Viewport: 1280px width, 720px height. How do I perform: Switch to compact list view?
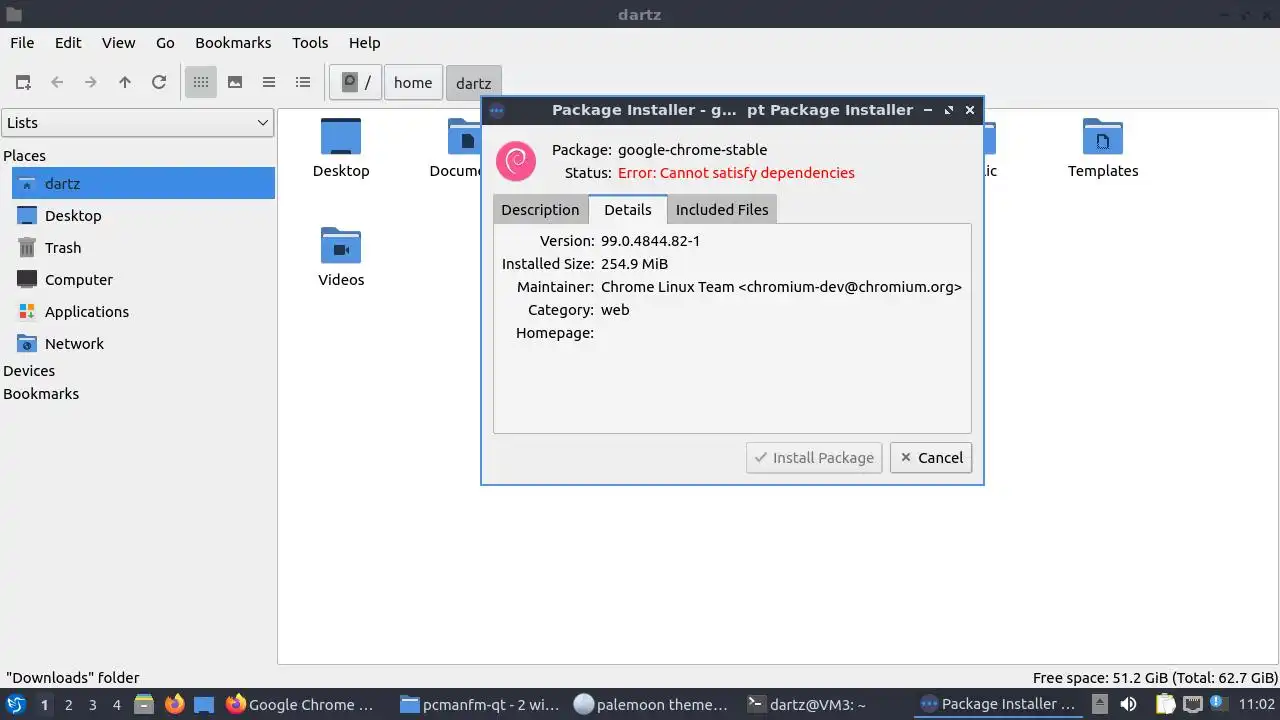point(269,82)
